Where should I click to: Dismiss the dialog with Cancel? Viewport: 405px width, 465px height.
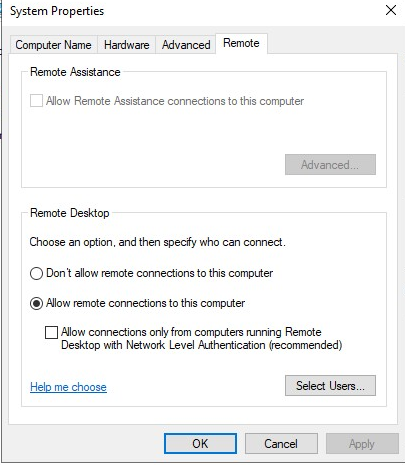(x=281, y=444)
